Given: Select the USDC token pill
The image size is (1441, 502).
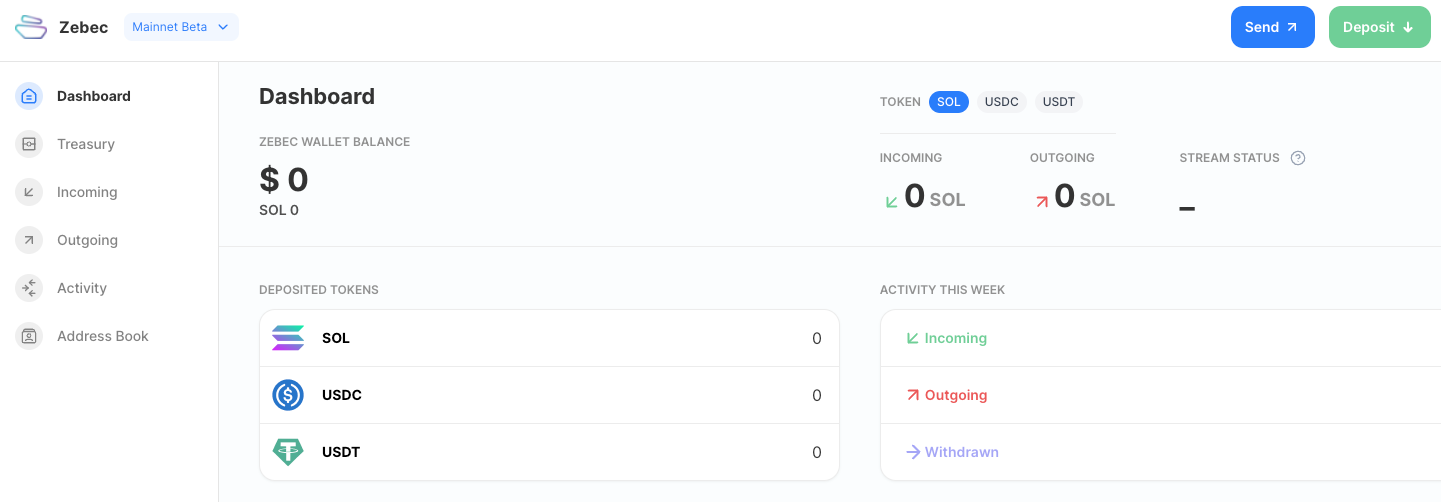Looking at the screenshot, I should [x=1002, y=102].
